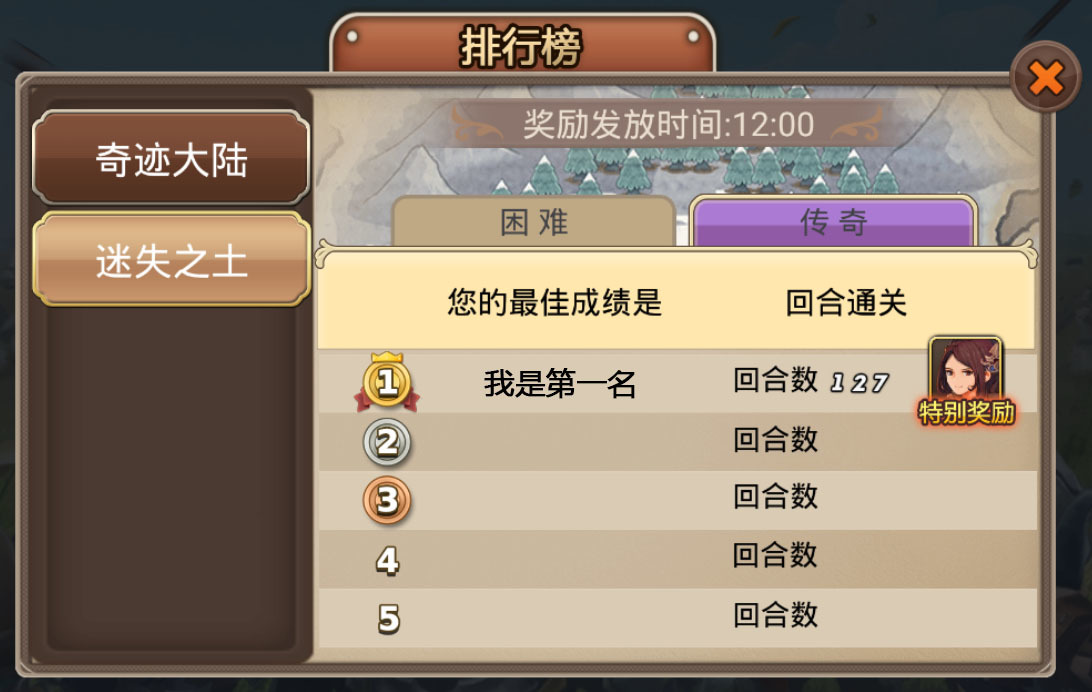Click 回合数 label in fourth-place row
Image resolution: width=1092 pixels, height=692 pixels.
click(775, 556)
